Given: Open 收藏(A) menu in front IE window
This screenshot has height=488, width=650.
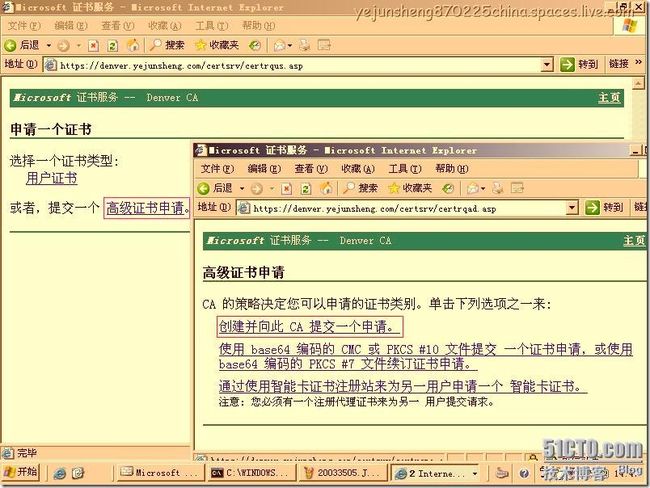Looking at the screenshot, I should pos(358,169).
